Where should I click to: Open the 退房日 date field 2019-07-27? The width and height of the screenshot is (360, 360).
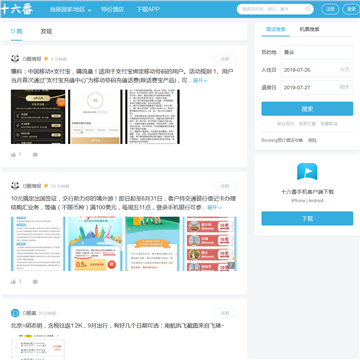316,87
